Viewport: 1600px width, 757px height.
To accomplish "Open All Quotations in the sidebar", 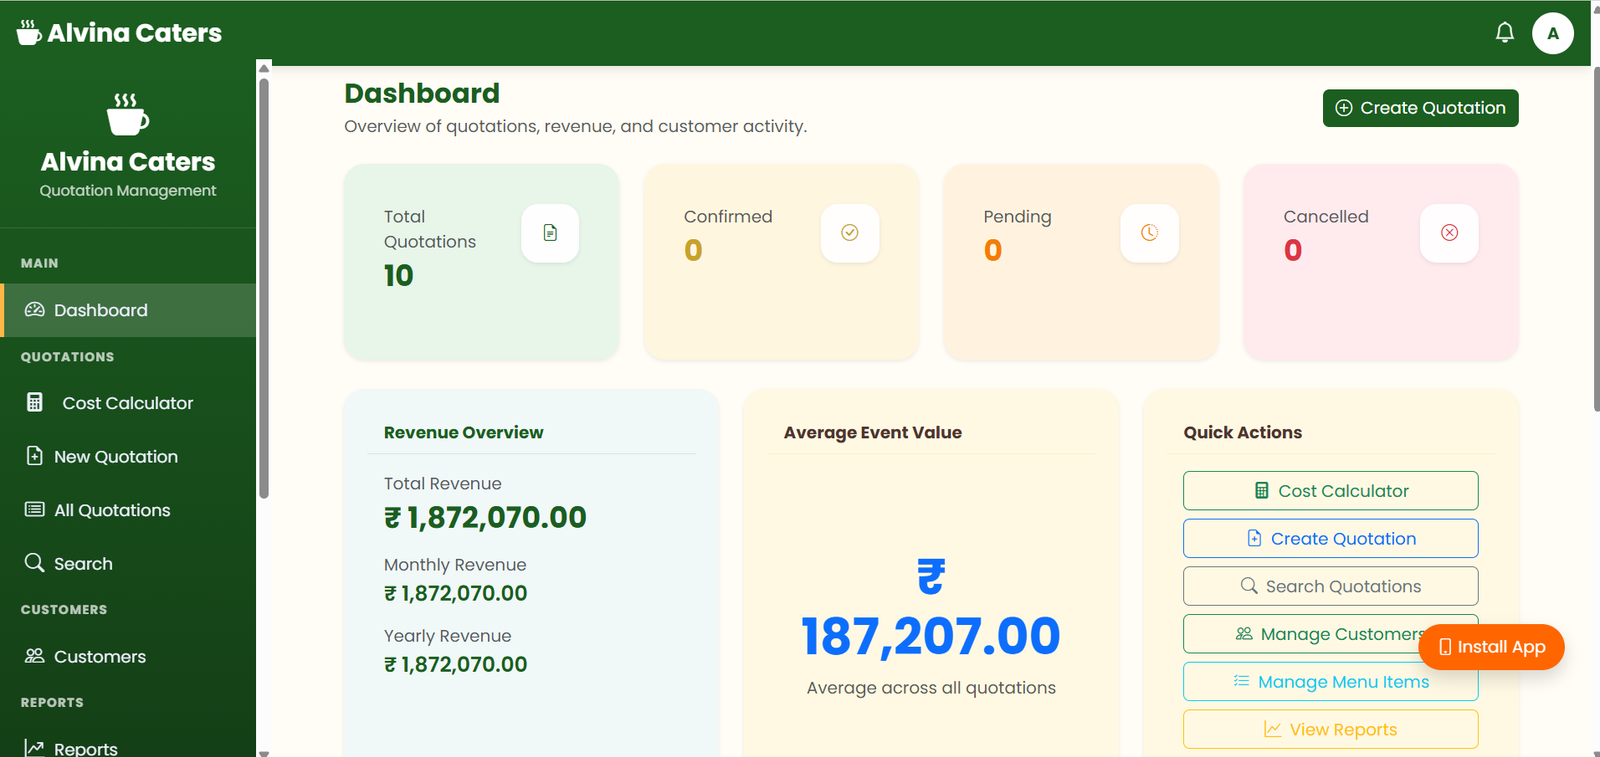I will [x=128, y=510].
